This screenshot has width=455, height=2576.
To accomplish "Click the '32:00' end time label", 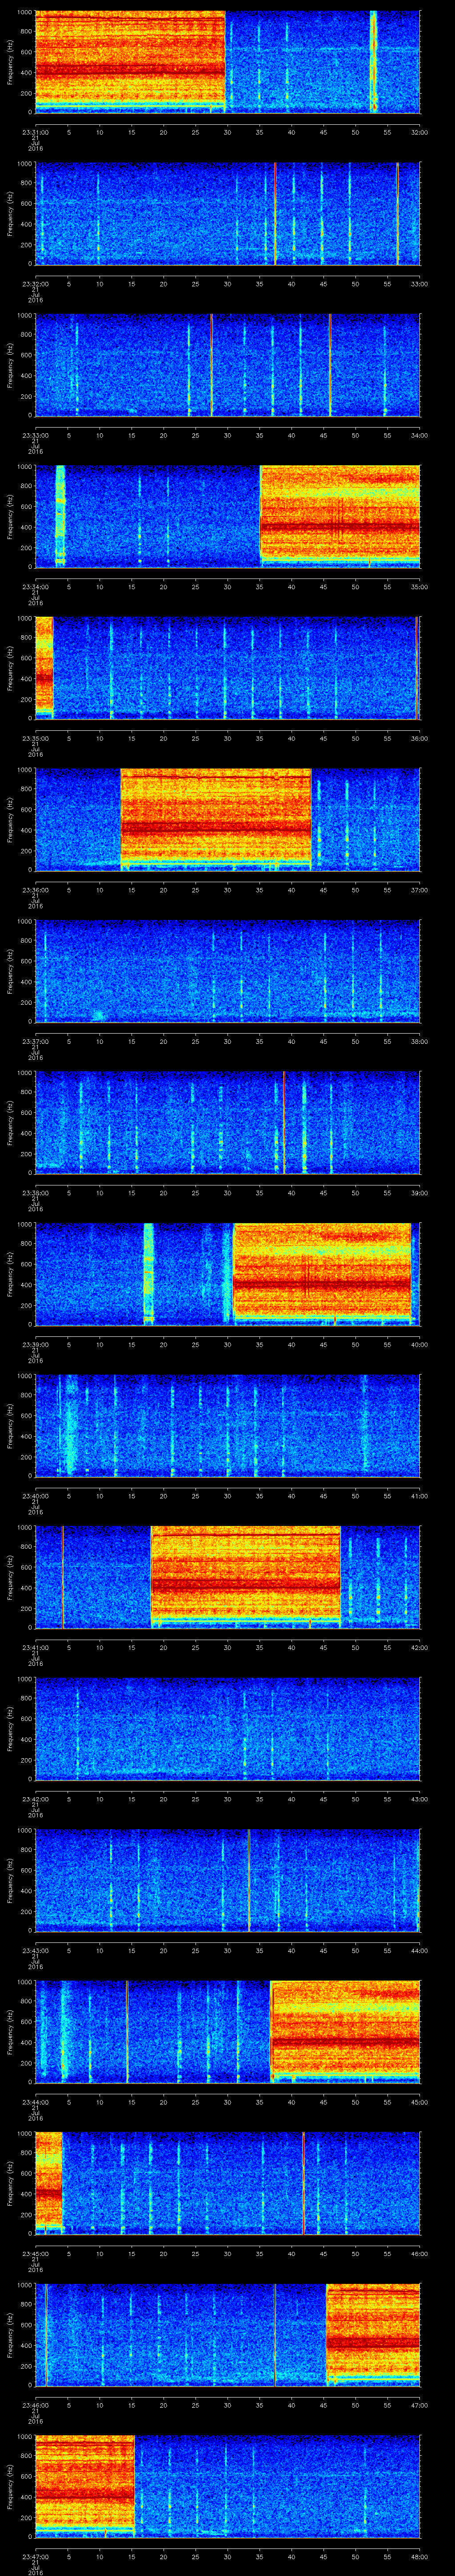I will pos(419,131).
